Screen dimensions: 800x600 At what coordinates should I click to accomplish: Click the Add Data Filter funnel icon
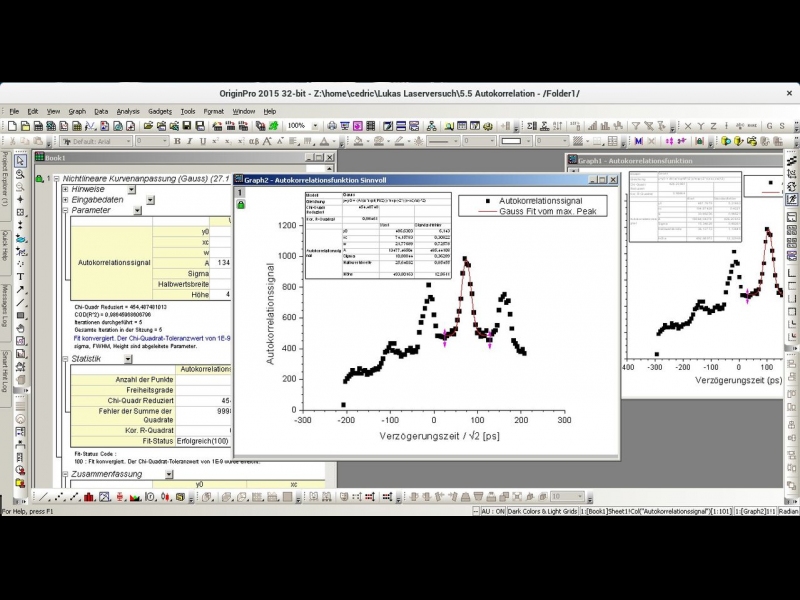pos(636,126)
